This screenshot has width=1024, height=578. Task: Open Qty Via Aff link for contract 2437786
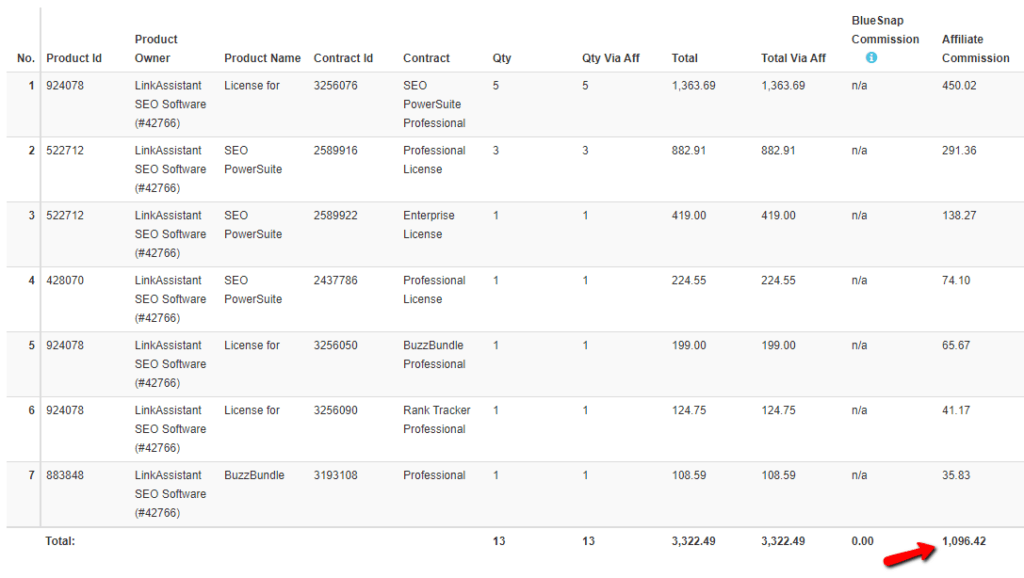[x=585, y=281]
